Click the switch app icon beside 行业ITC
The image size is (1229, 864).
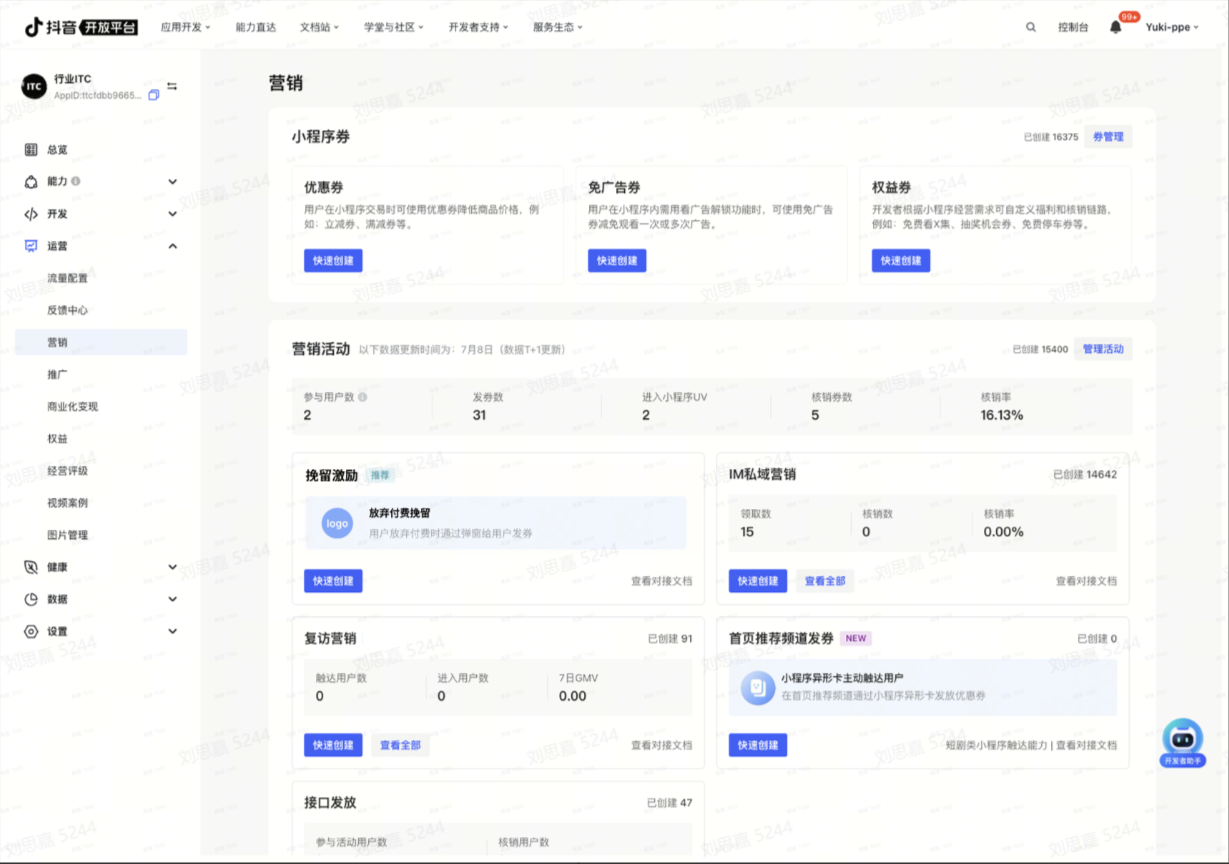[x=172, y=86]
